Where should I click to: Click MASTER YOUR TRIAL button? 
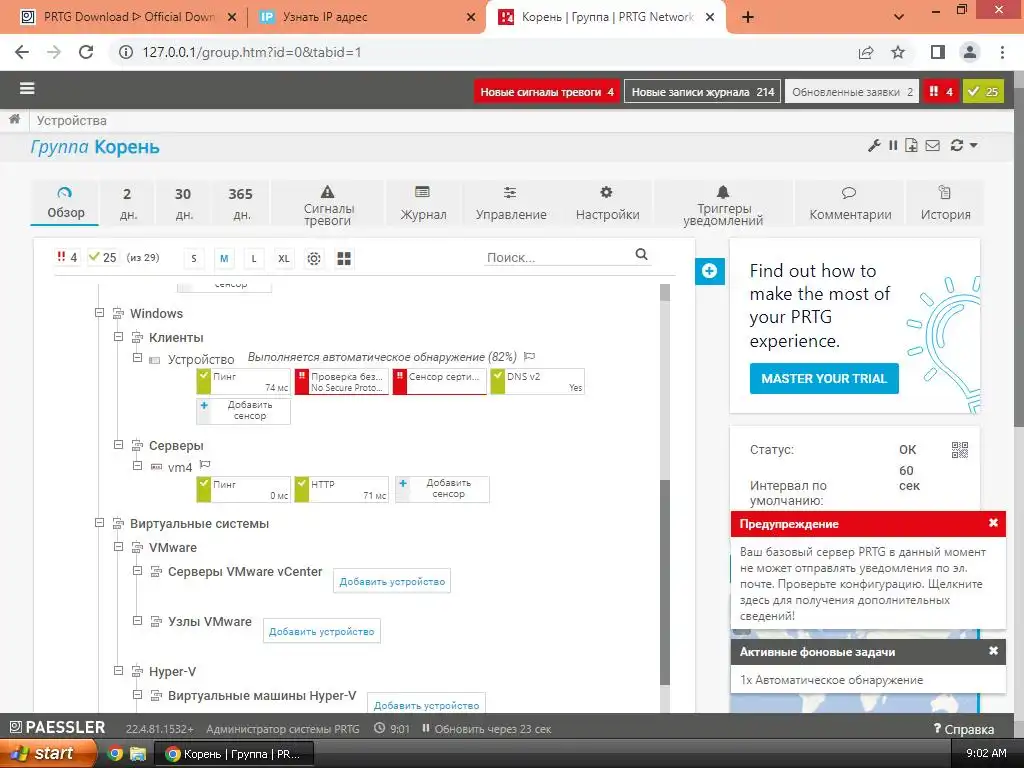(x=824, y=378)
